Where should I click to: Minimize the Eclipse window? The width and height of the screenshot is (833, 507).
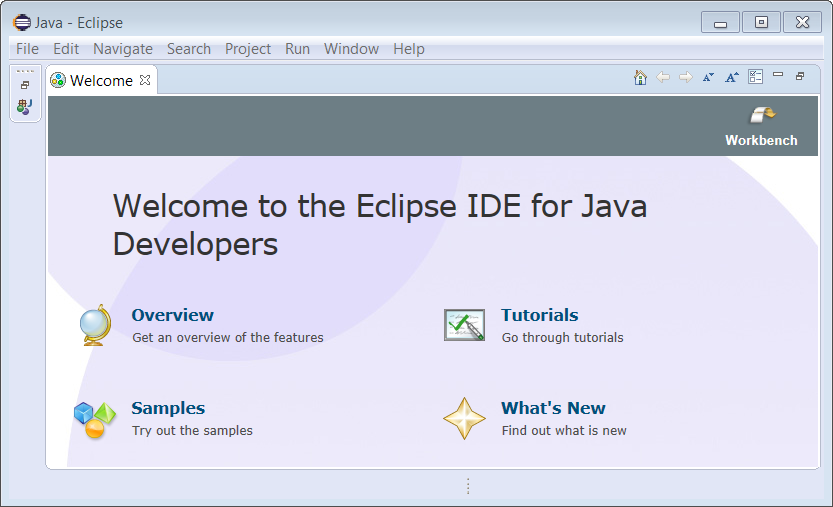tap(720, 22)
